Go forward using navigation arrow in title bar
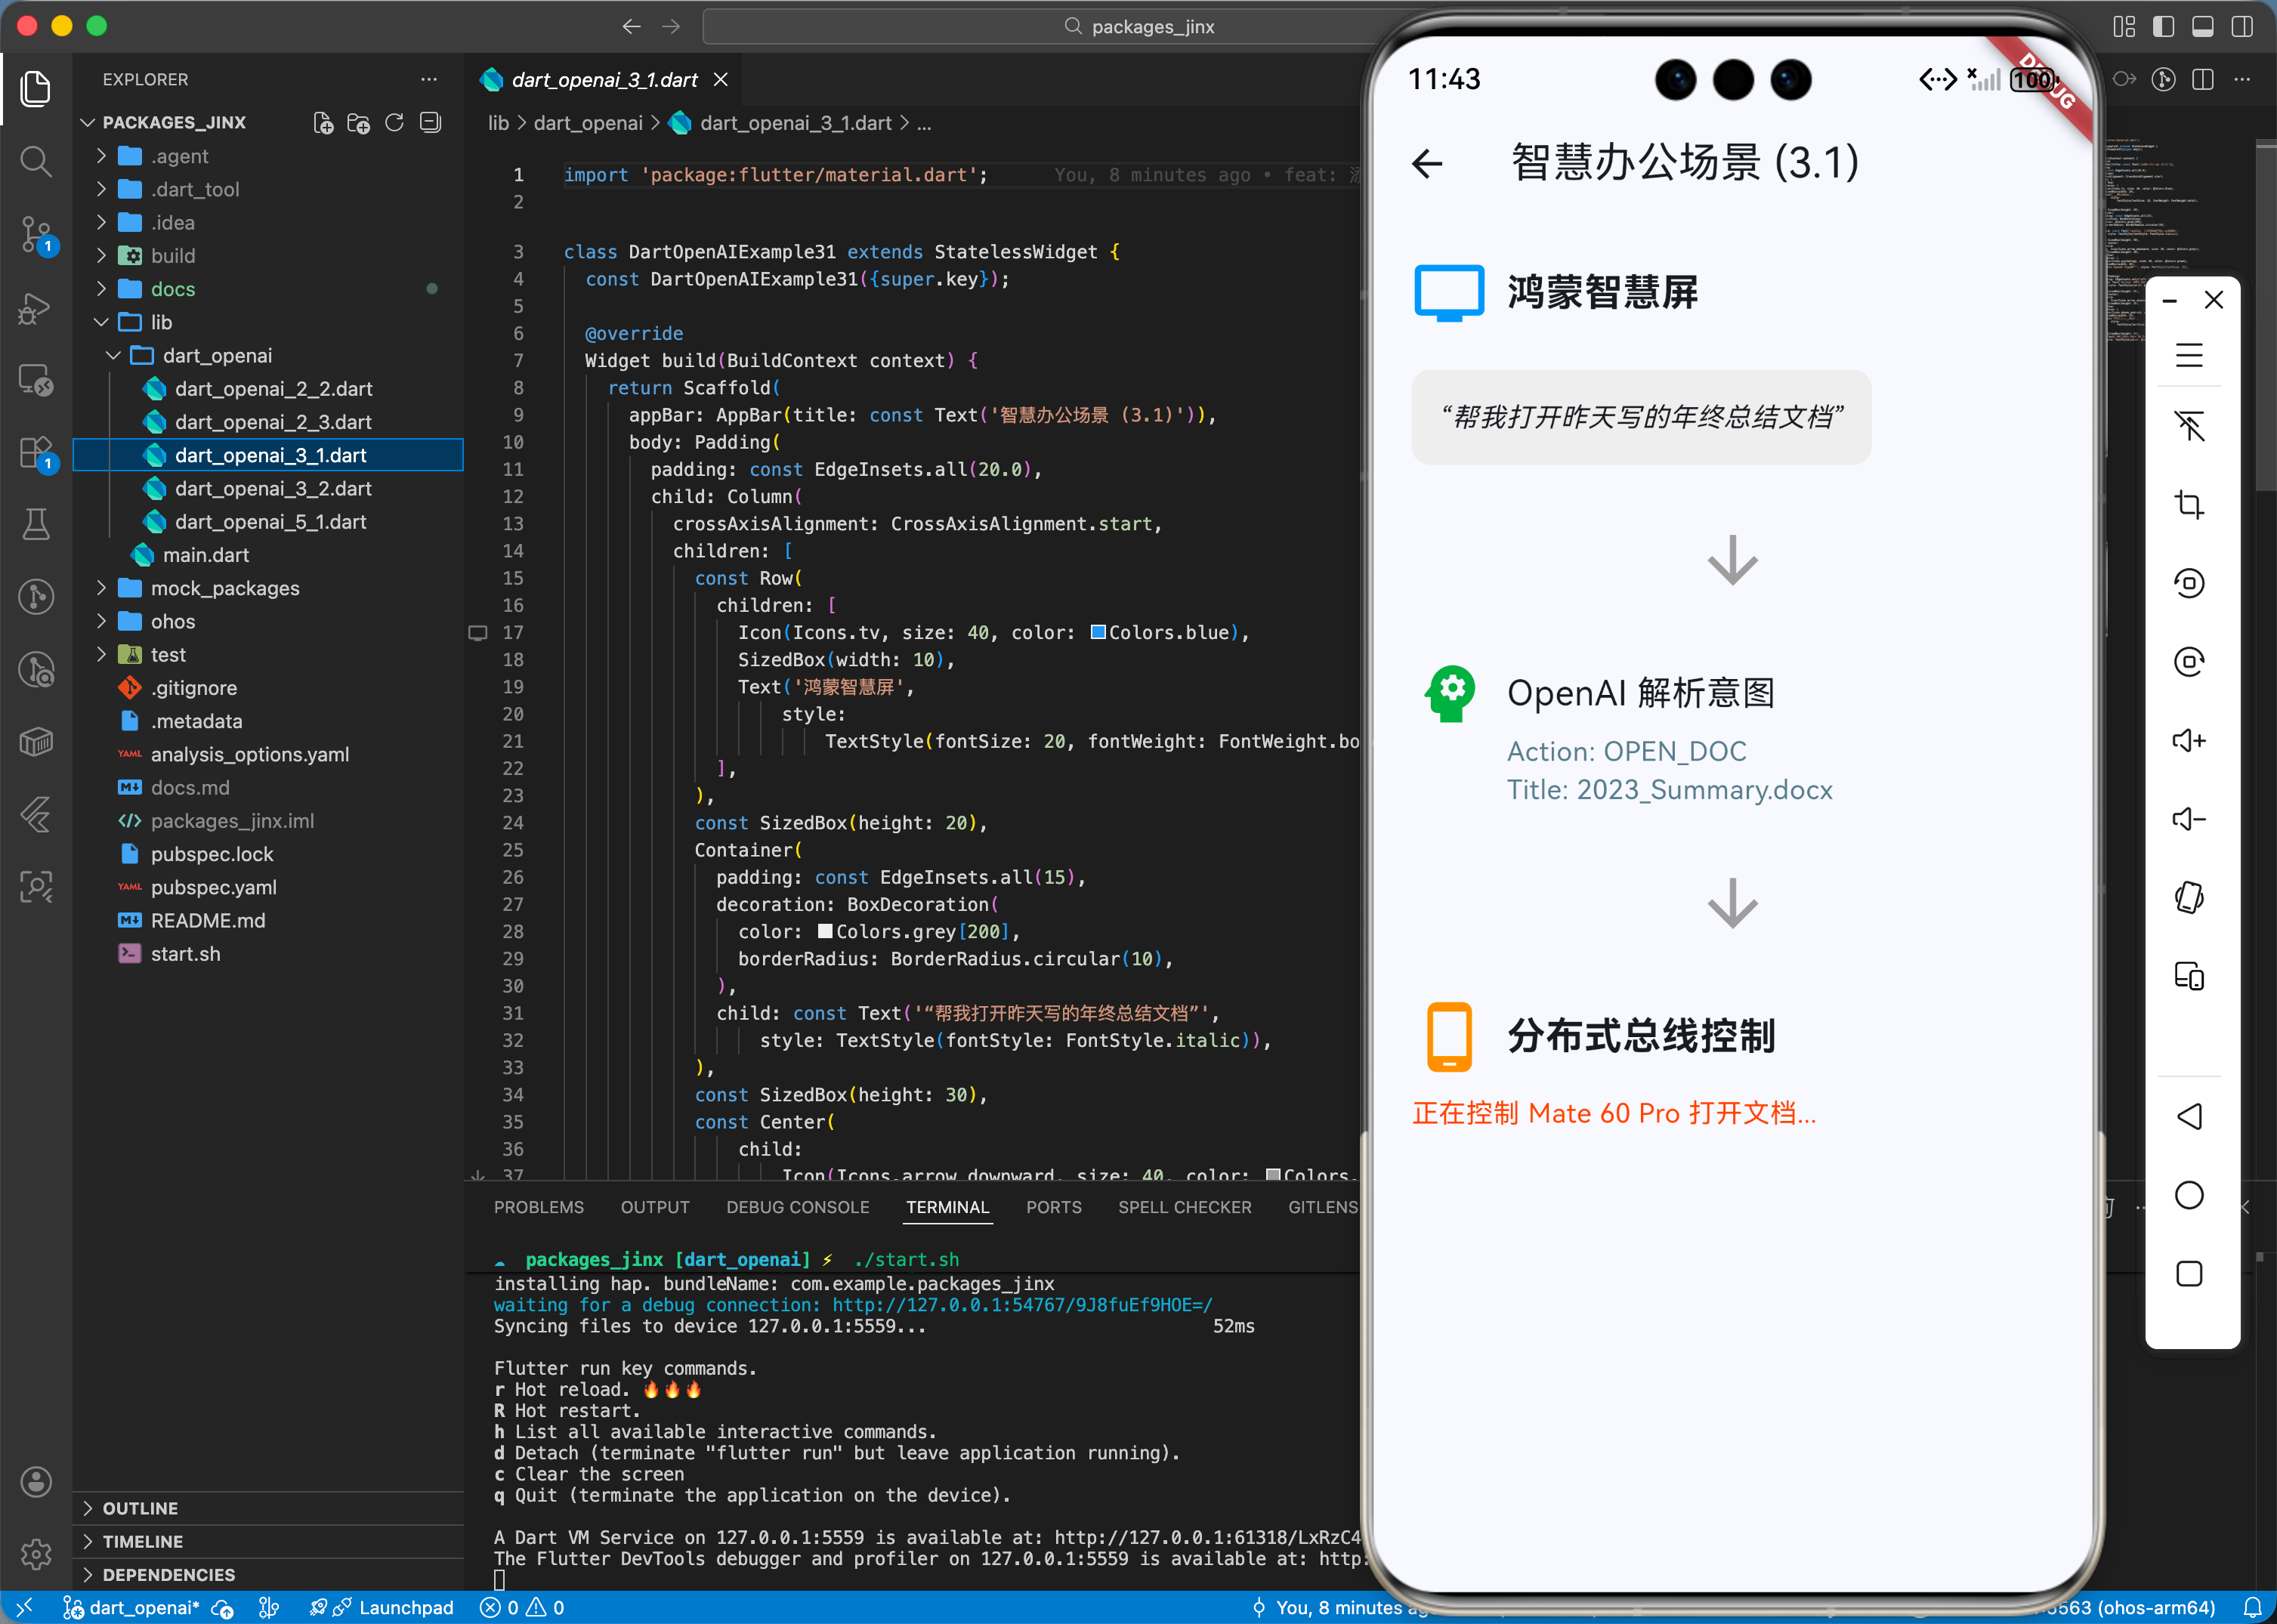The image size is (2277, 1624). click(671, 26)
